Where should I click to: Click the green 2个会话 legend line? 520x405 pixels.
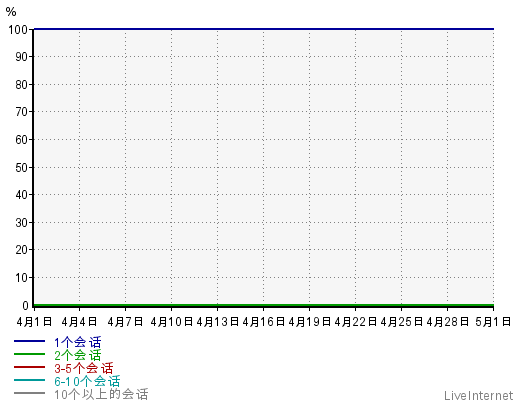click(29, 354)
